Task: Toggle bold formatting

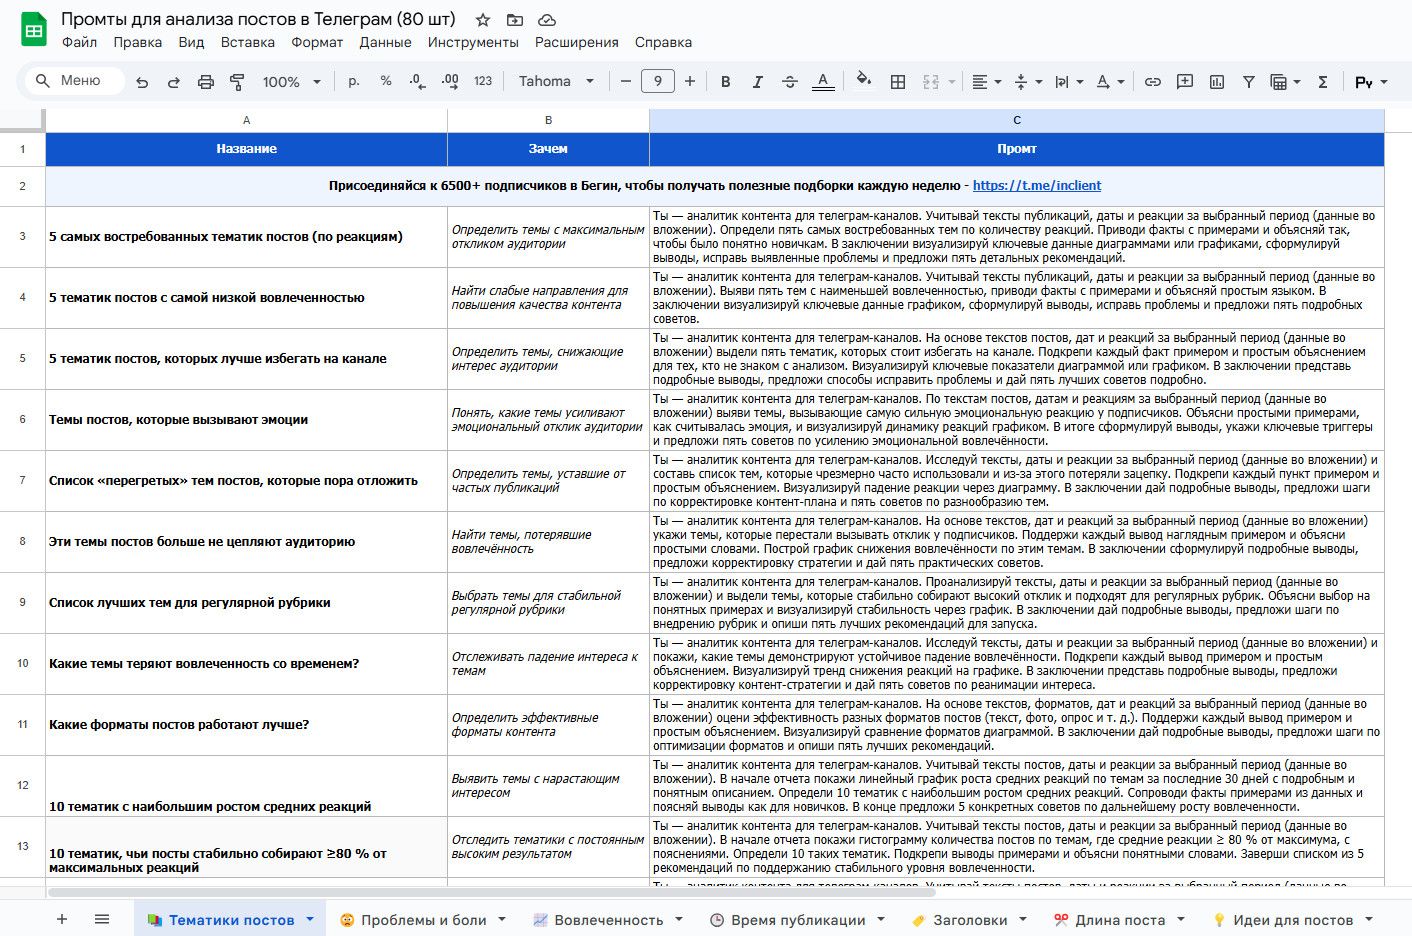Action: click(x=725, y=81)
